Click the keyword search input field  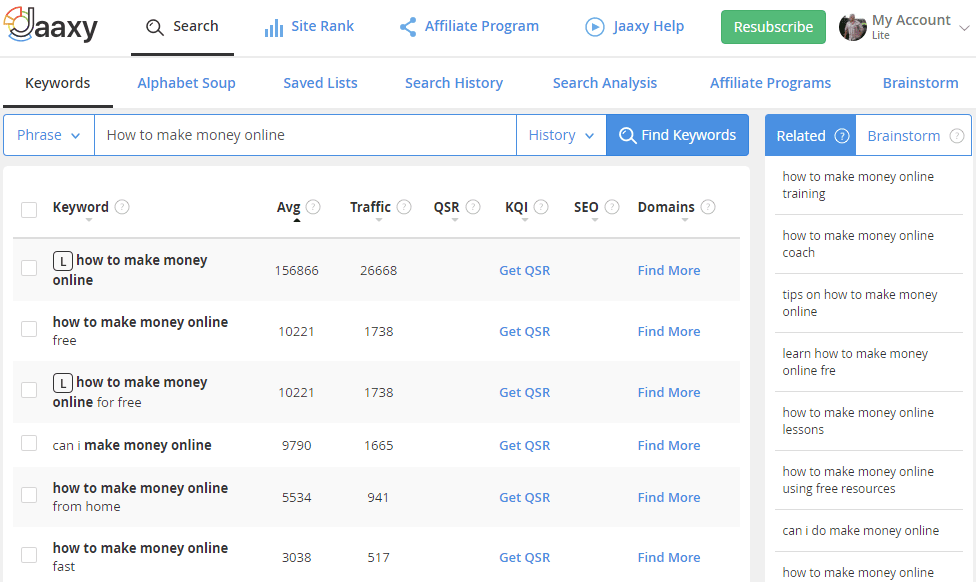305,135
